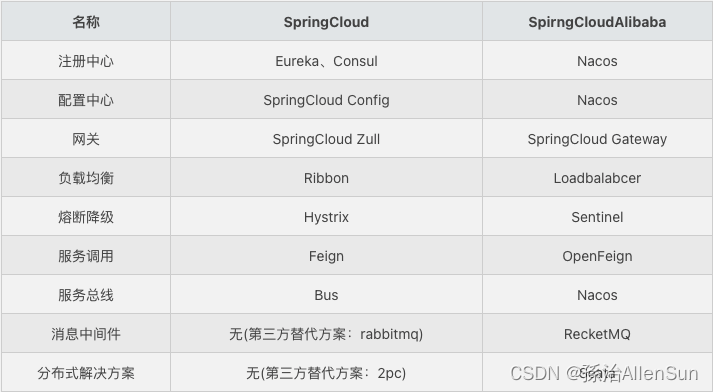Click the 网关 row label
The width and height of the screenshot is (713, 392).
(x=86, y=139)
